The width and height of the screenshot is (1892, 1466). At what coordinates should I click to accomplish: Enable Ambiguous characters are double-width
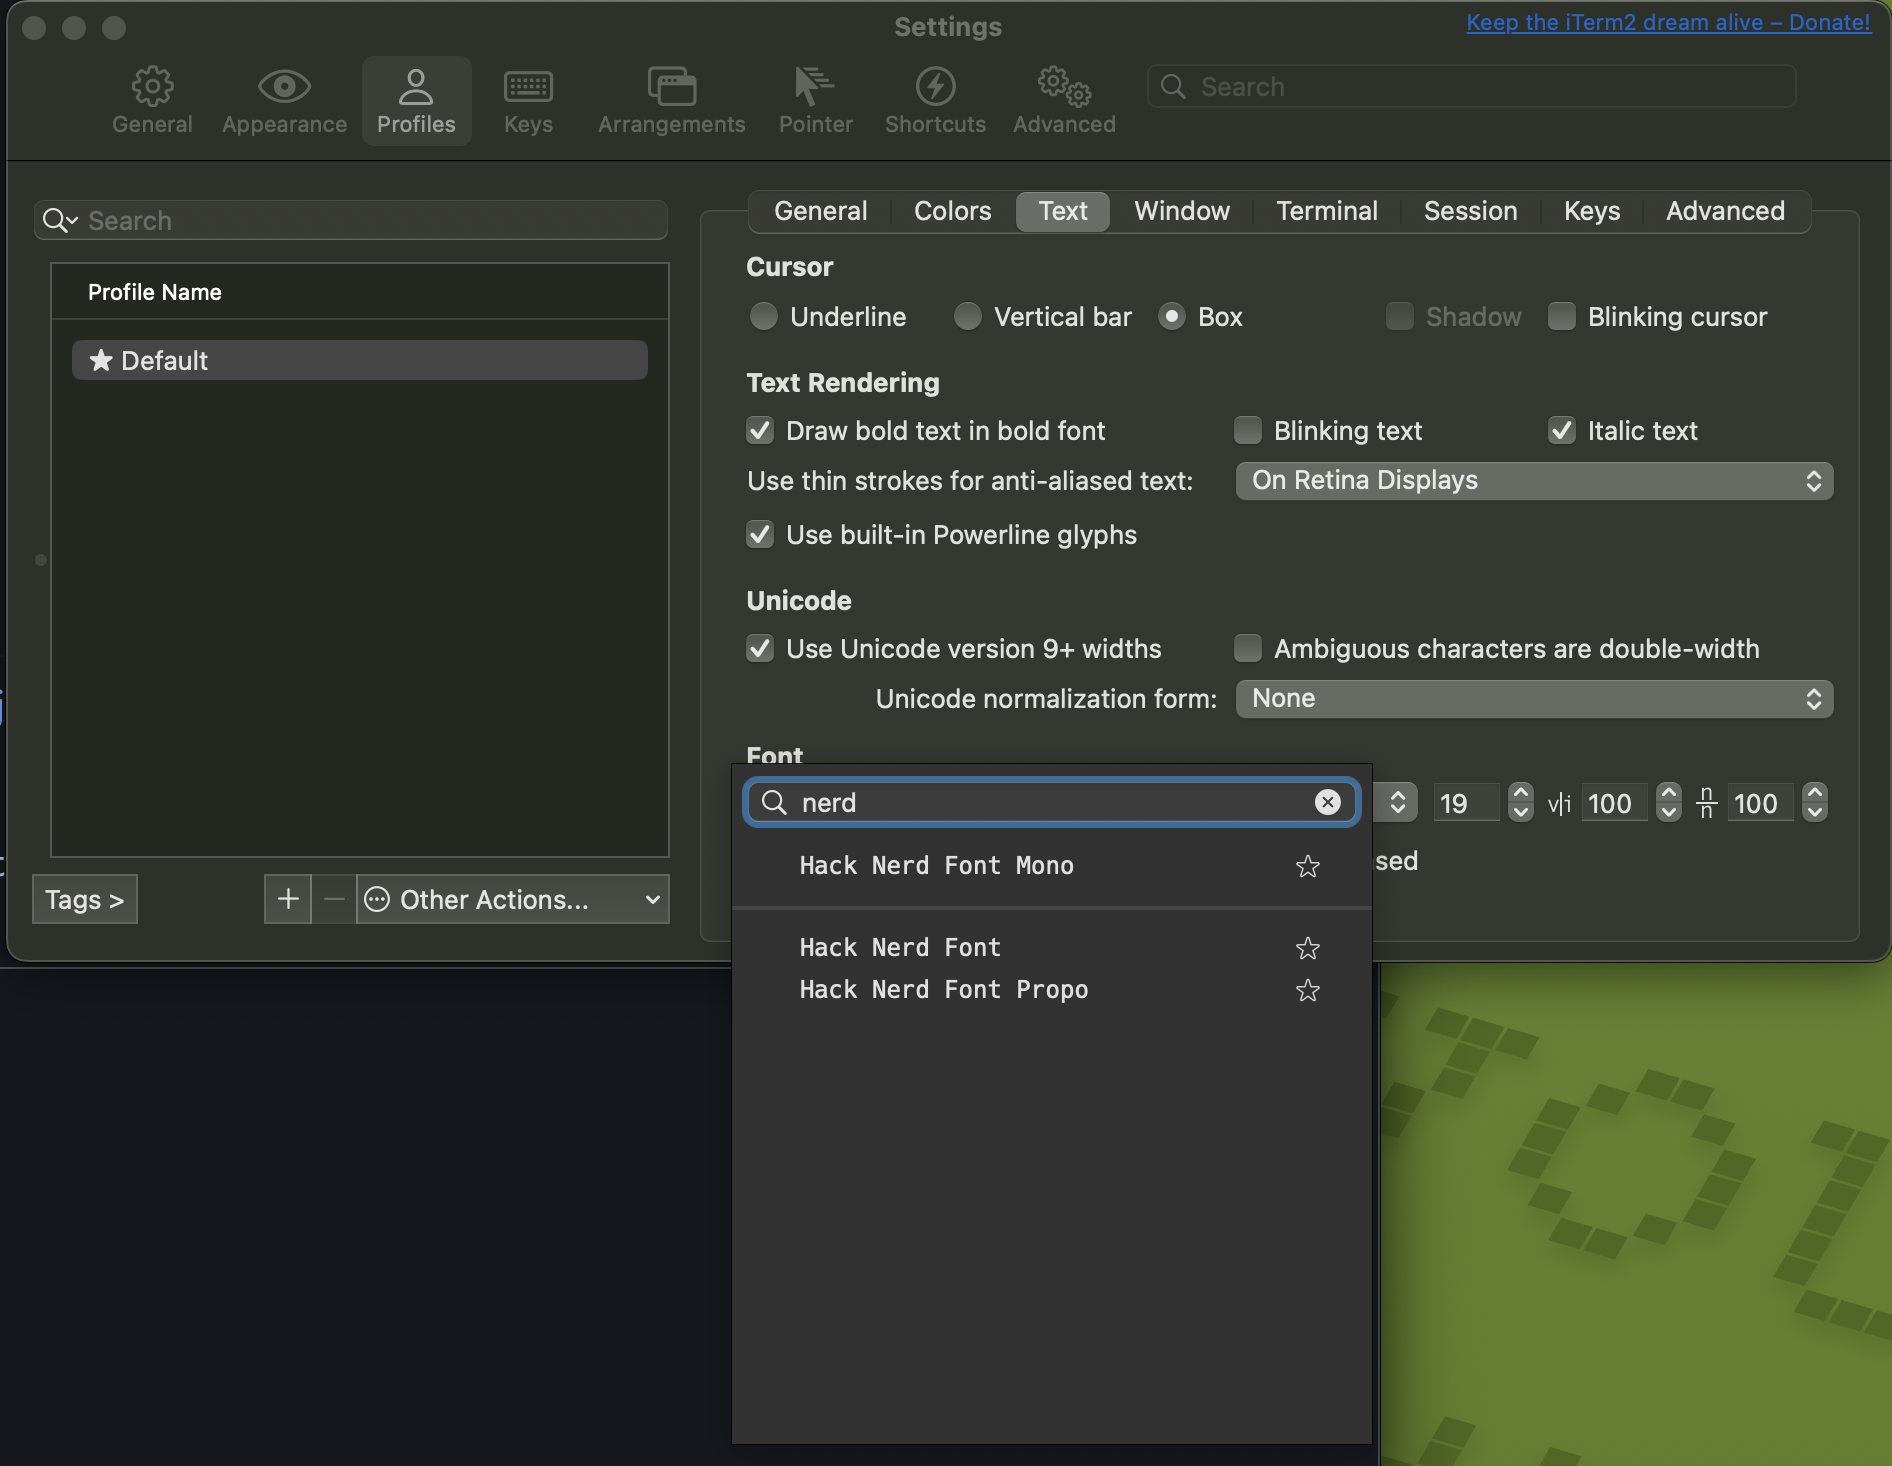(x=1247, y=648)
